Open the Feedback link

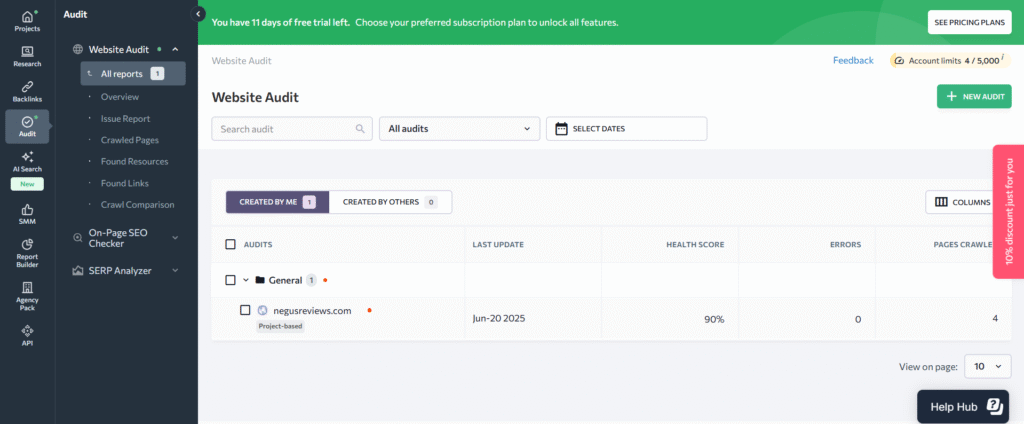click(x=853, y=60)
